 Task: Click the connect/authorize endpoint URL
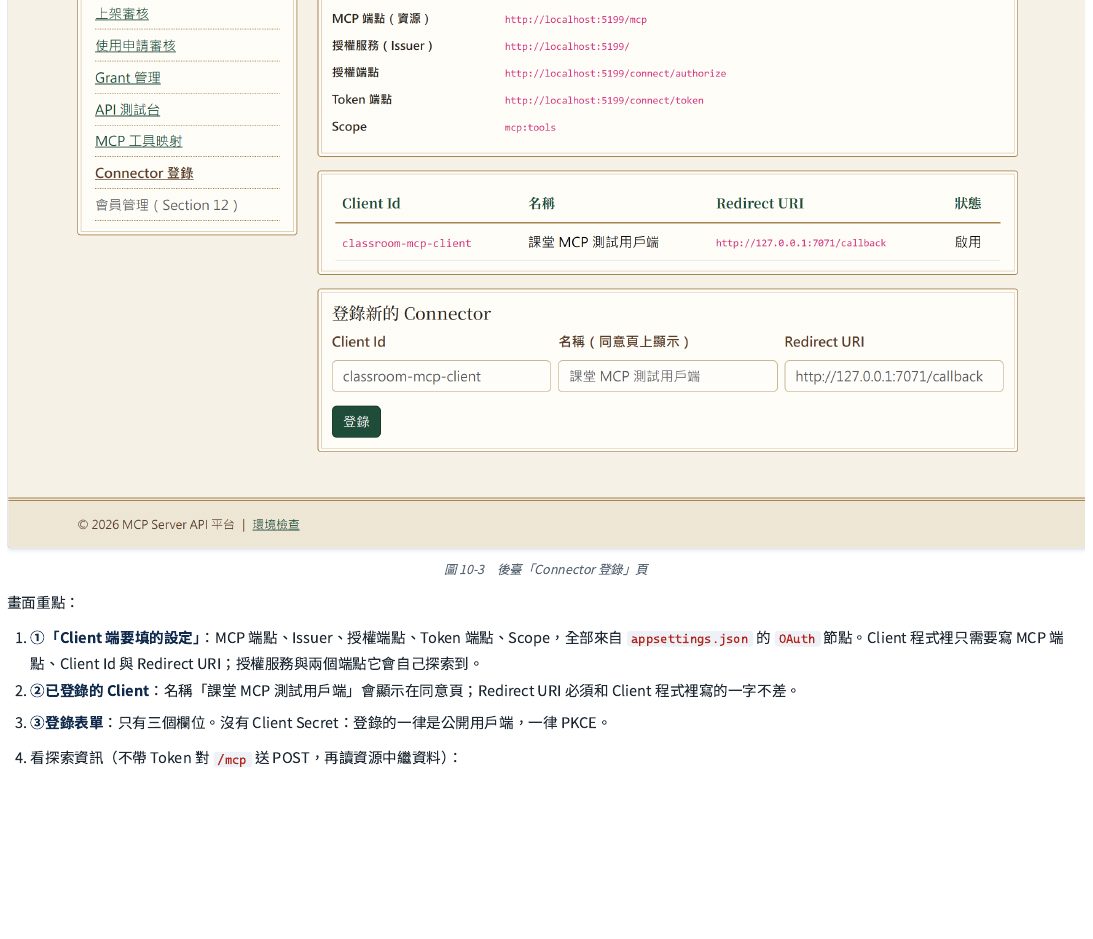(x=616, y=74)
